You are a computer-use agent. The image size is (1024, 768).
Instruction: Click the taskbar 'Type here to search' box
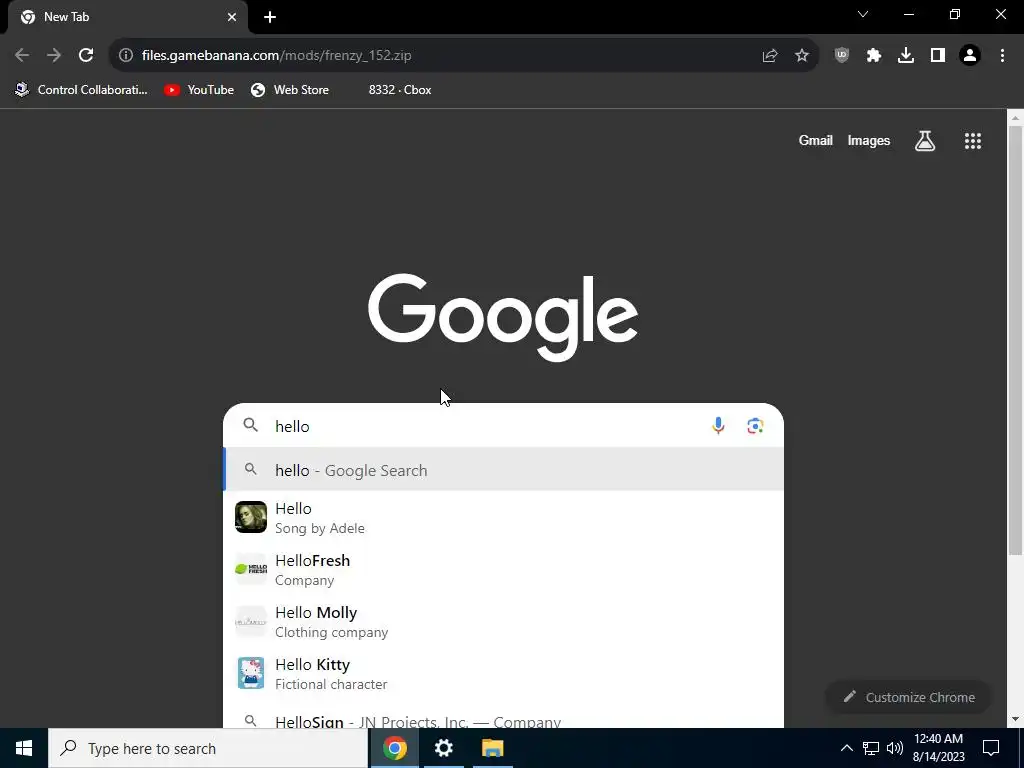click(x=208, y=748)
